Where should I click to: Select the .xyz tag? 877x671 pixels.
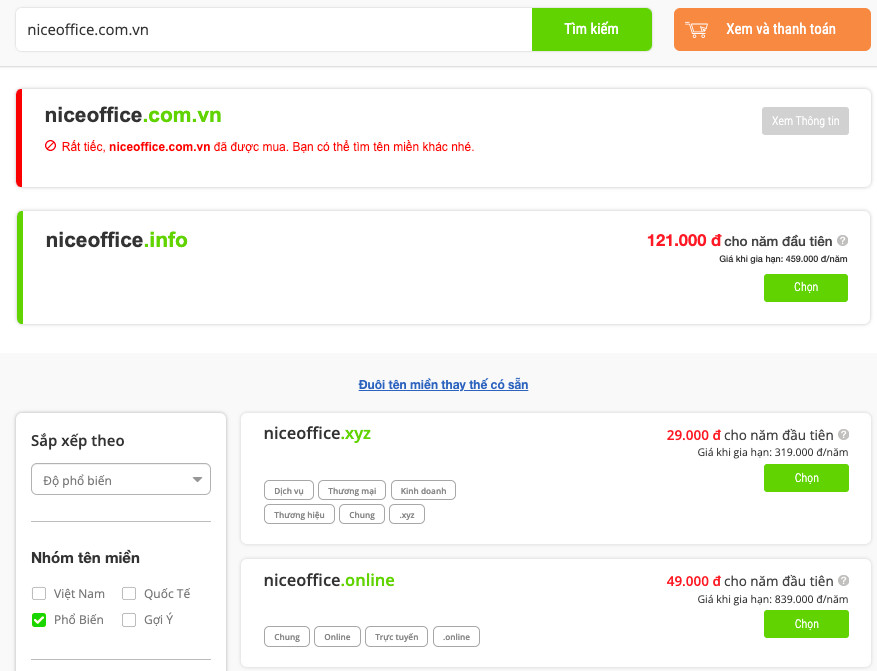[407, 514]
